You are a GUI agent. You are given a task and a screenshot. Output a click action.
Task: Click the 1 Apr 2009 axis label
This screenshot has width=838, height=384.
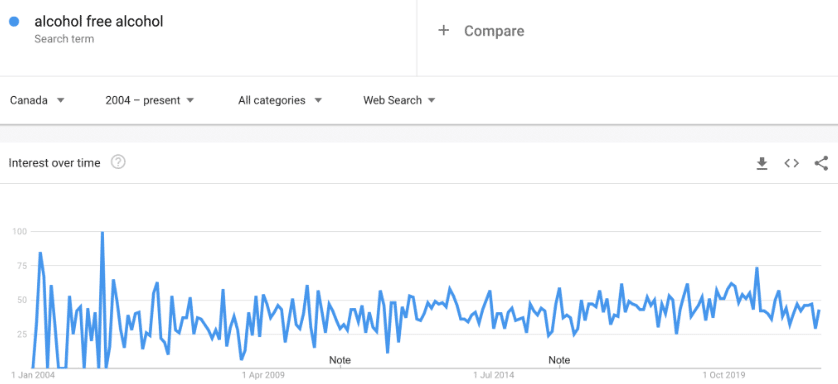pos(263,375)
